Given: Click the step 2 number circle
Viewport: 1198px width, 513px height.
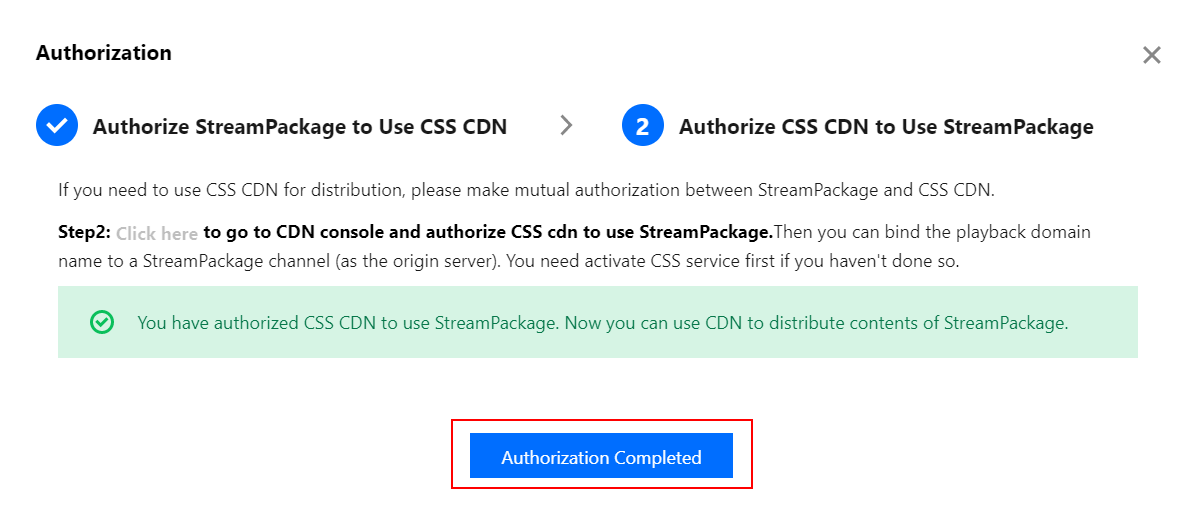Looking at the screenshot, I should pyautogui.click(x=642, y=126).
